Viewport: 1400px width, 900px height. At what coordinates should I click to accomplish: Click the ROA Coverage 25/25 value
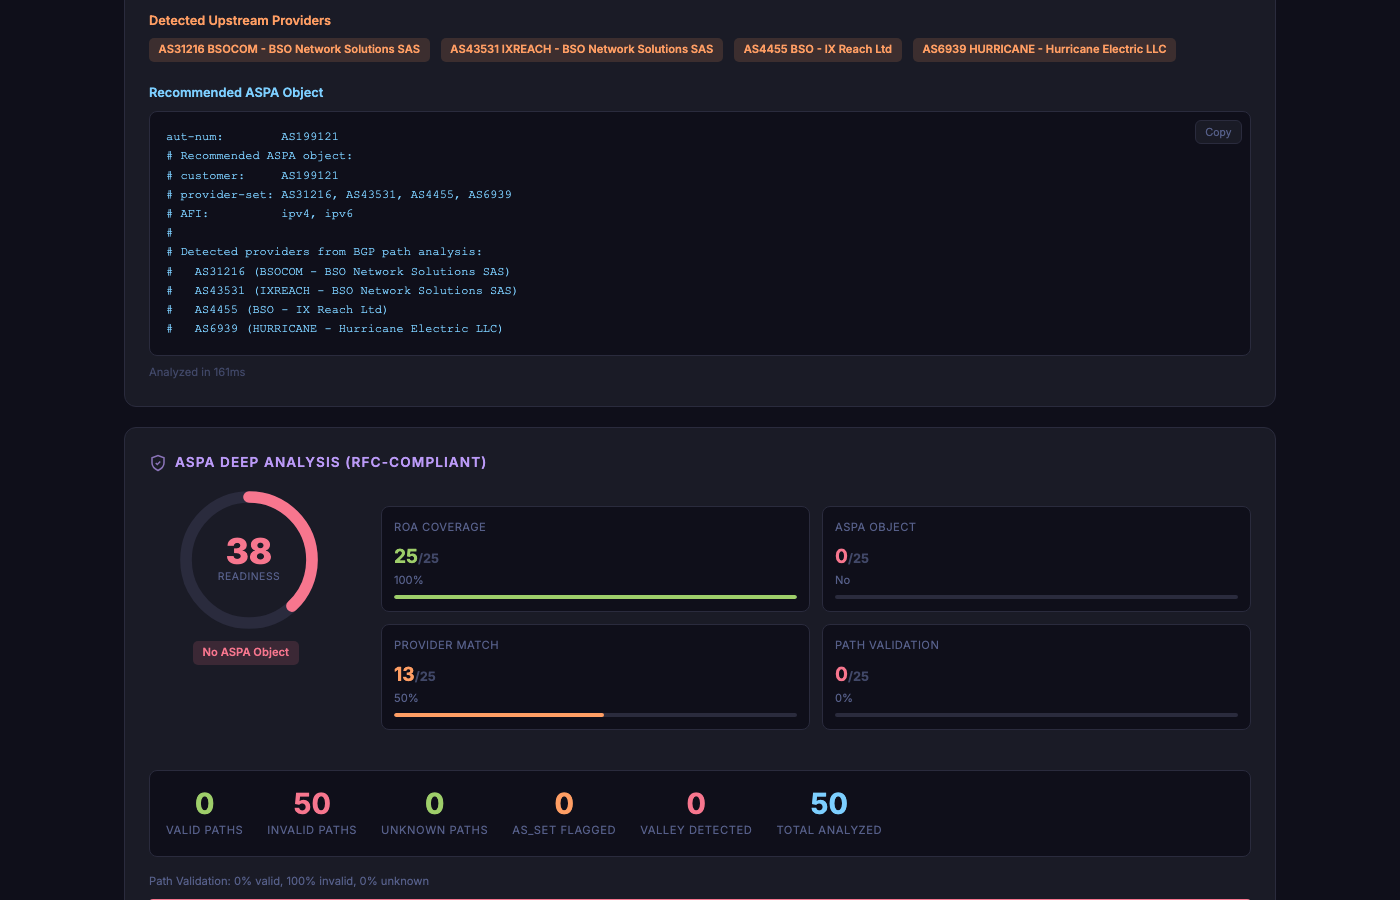pos(416,557)
